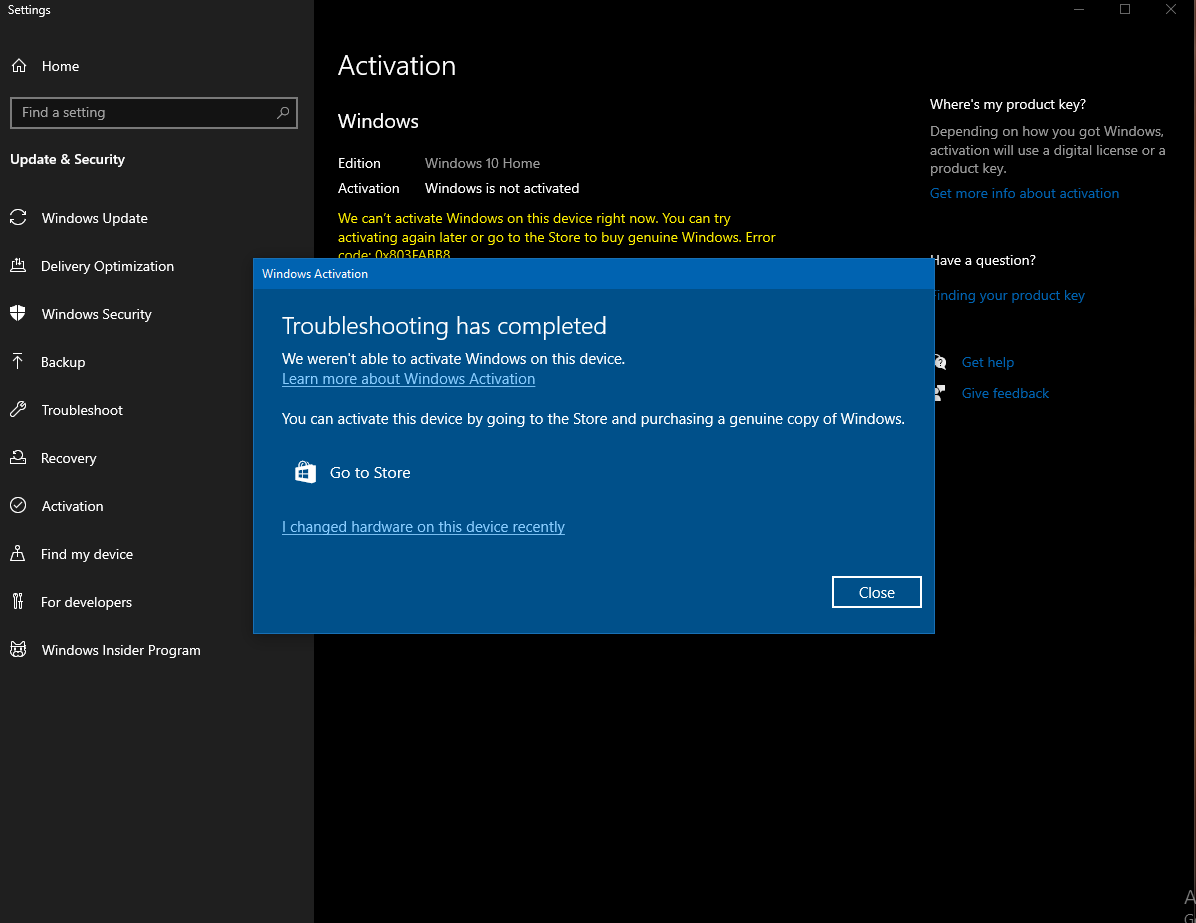Click the Get help link
Image resolution: width=1196 pixels, height=923 pixels.
click(x=988, y=362)
